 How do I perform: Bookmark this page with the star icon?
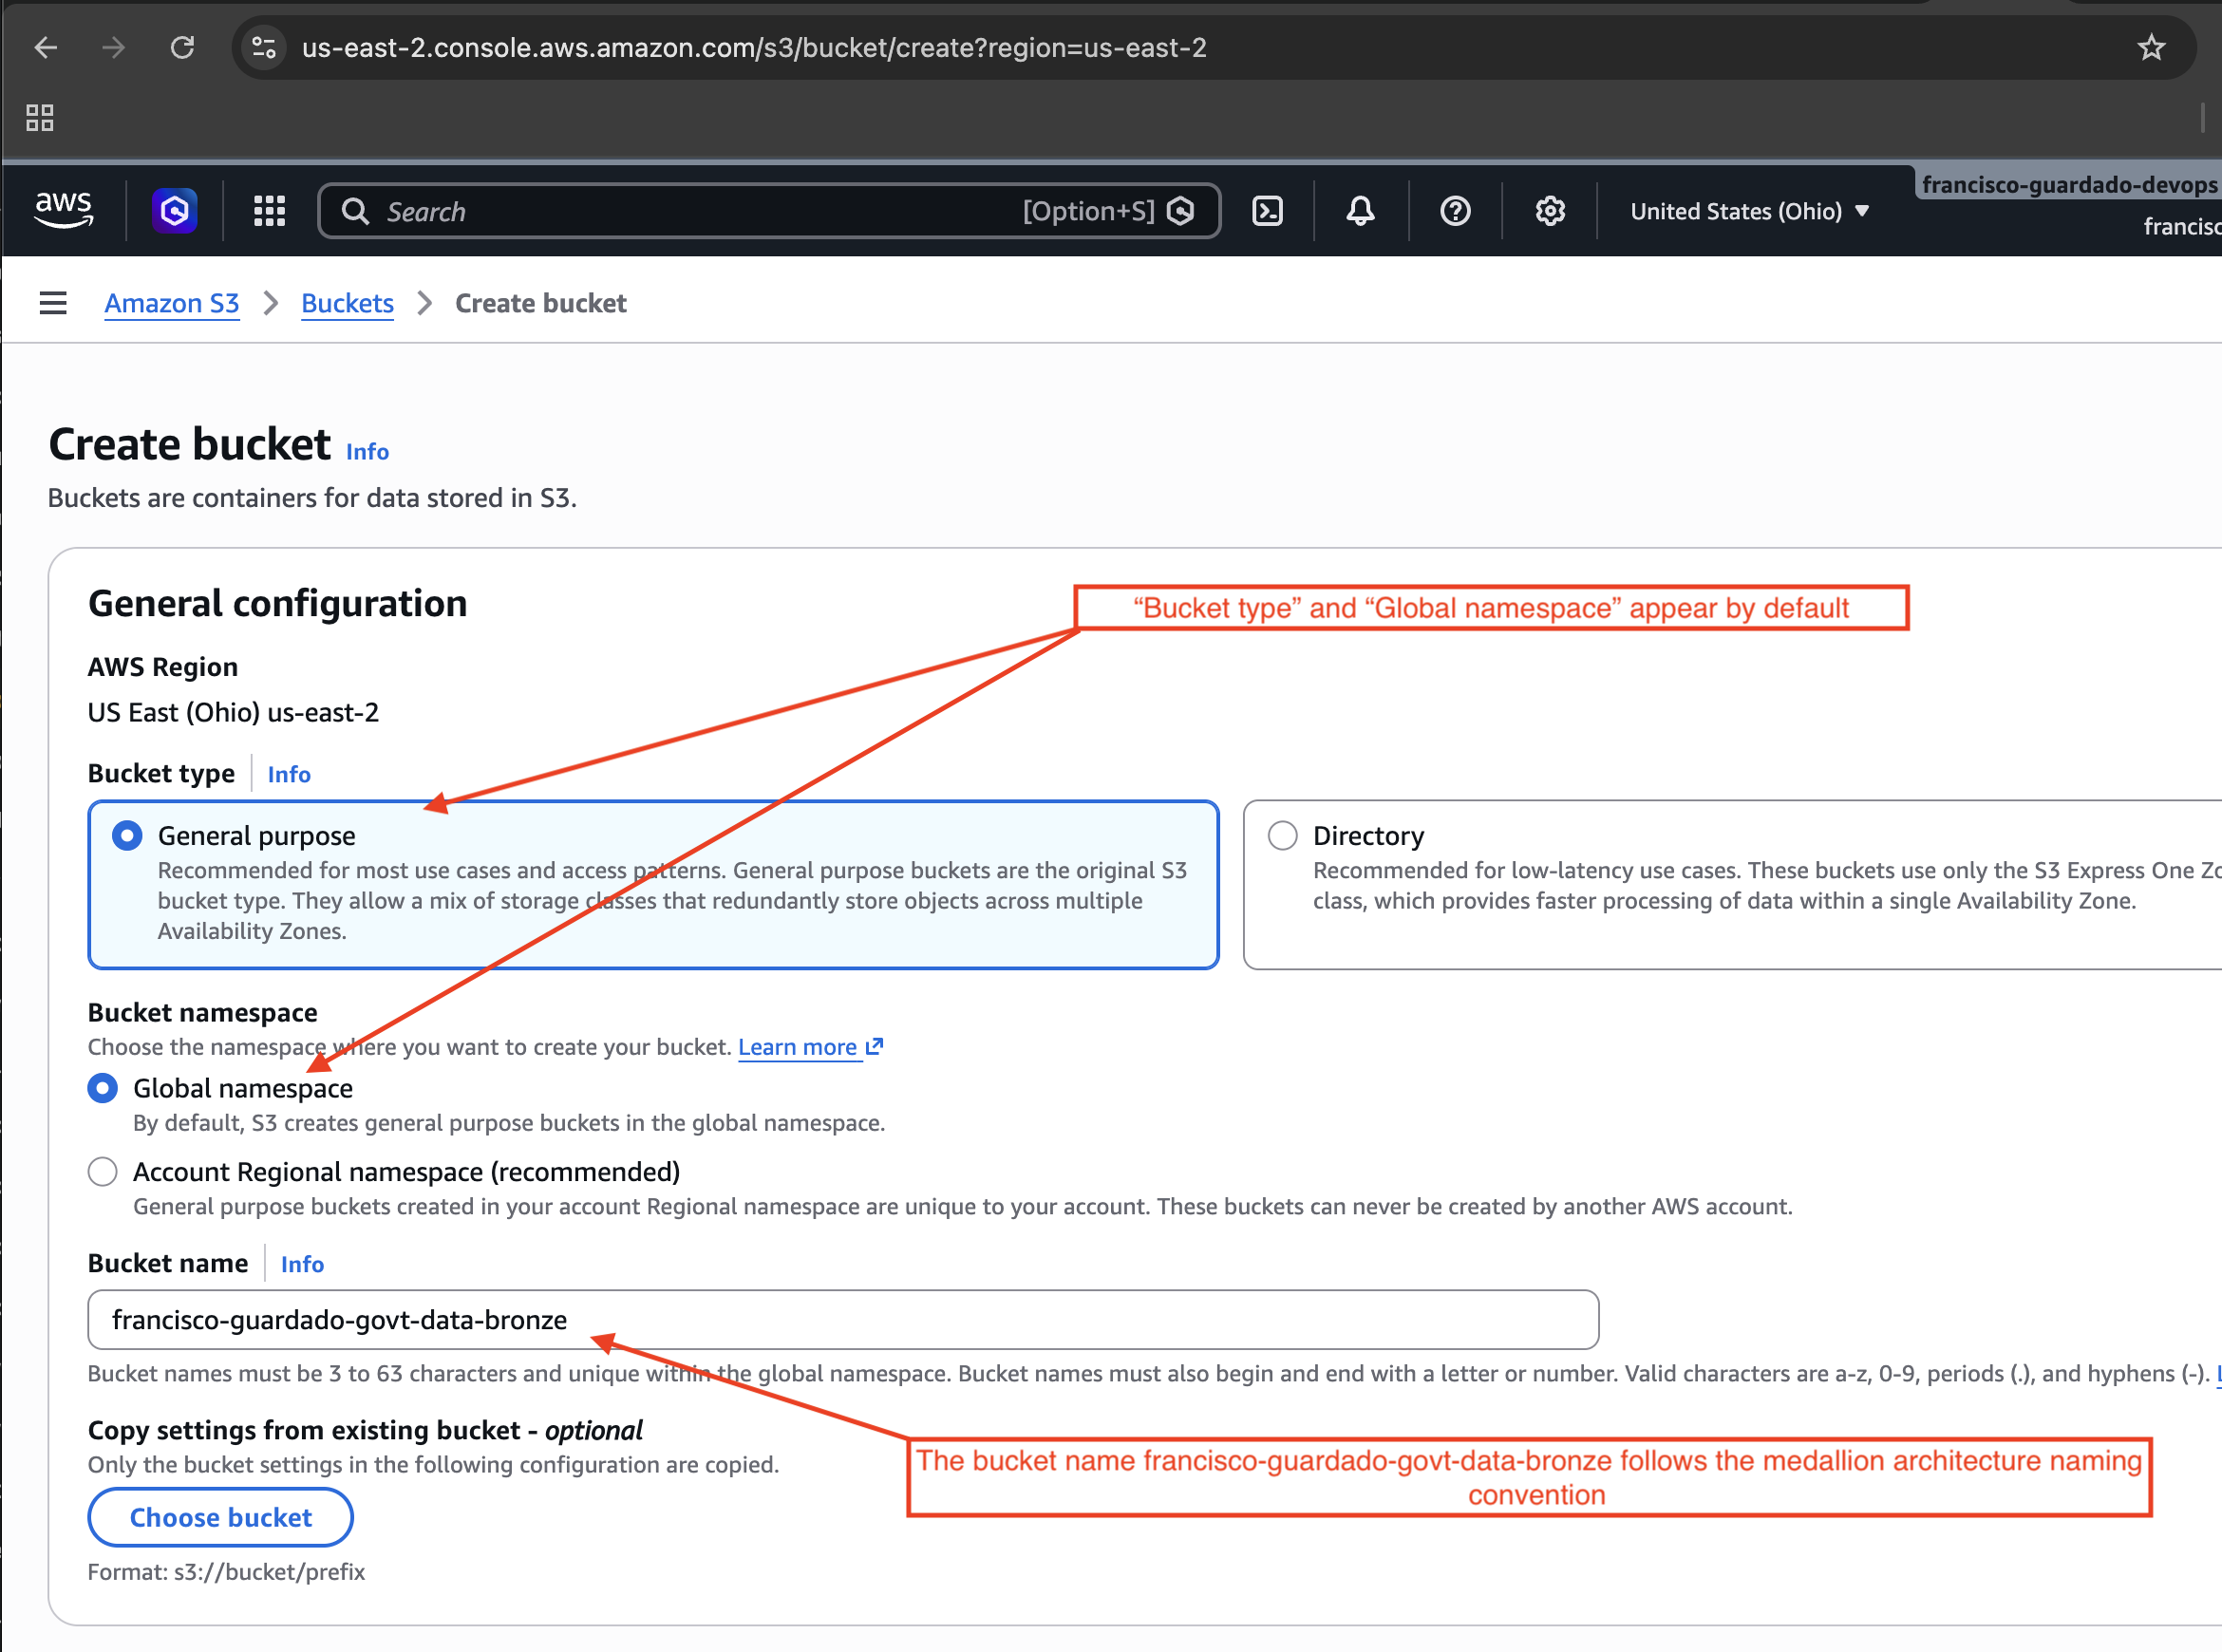(x=2151, y=47)
